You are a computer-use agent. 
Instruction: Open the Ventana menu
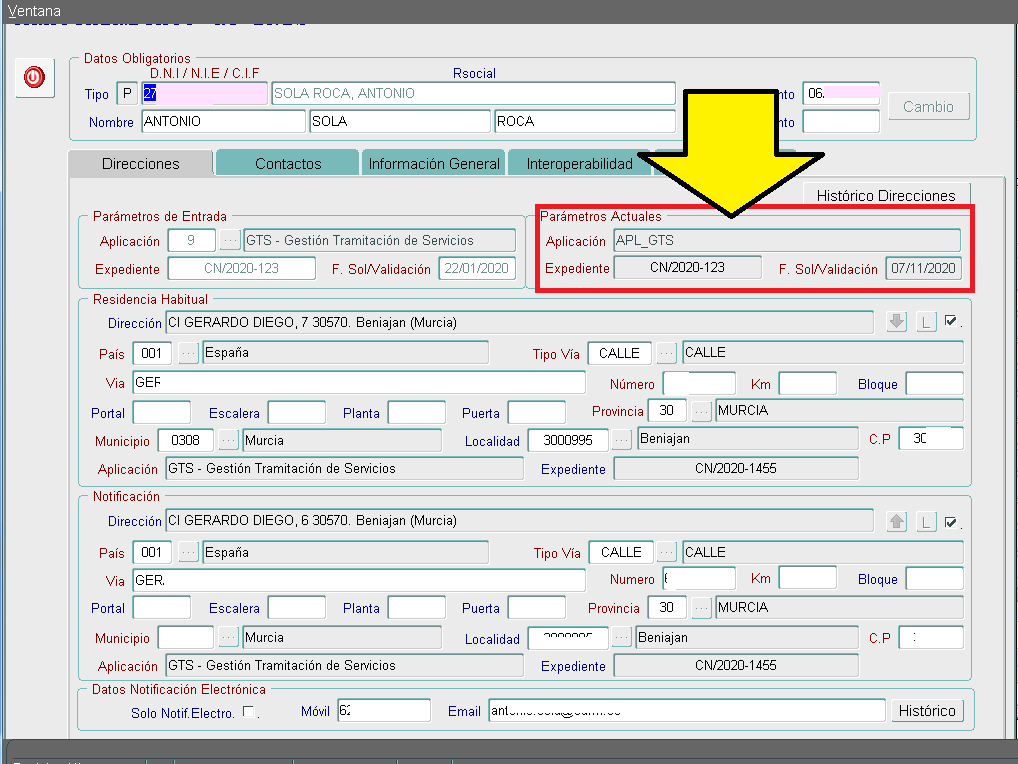[34, 11]
